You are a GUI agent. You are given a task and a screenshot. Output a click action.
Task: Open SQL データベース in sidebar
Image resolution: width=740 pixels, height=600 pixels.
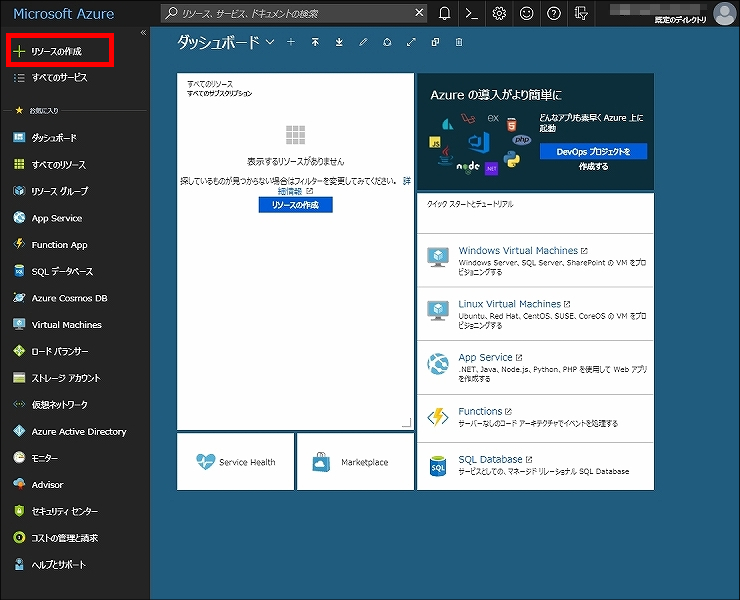click(x=53, y=271)
